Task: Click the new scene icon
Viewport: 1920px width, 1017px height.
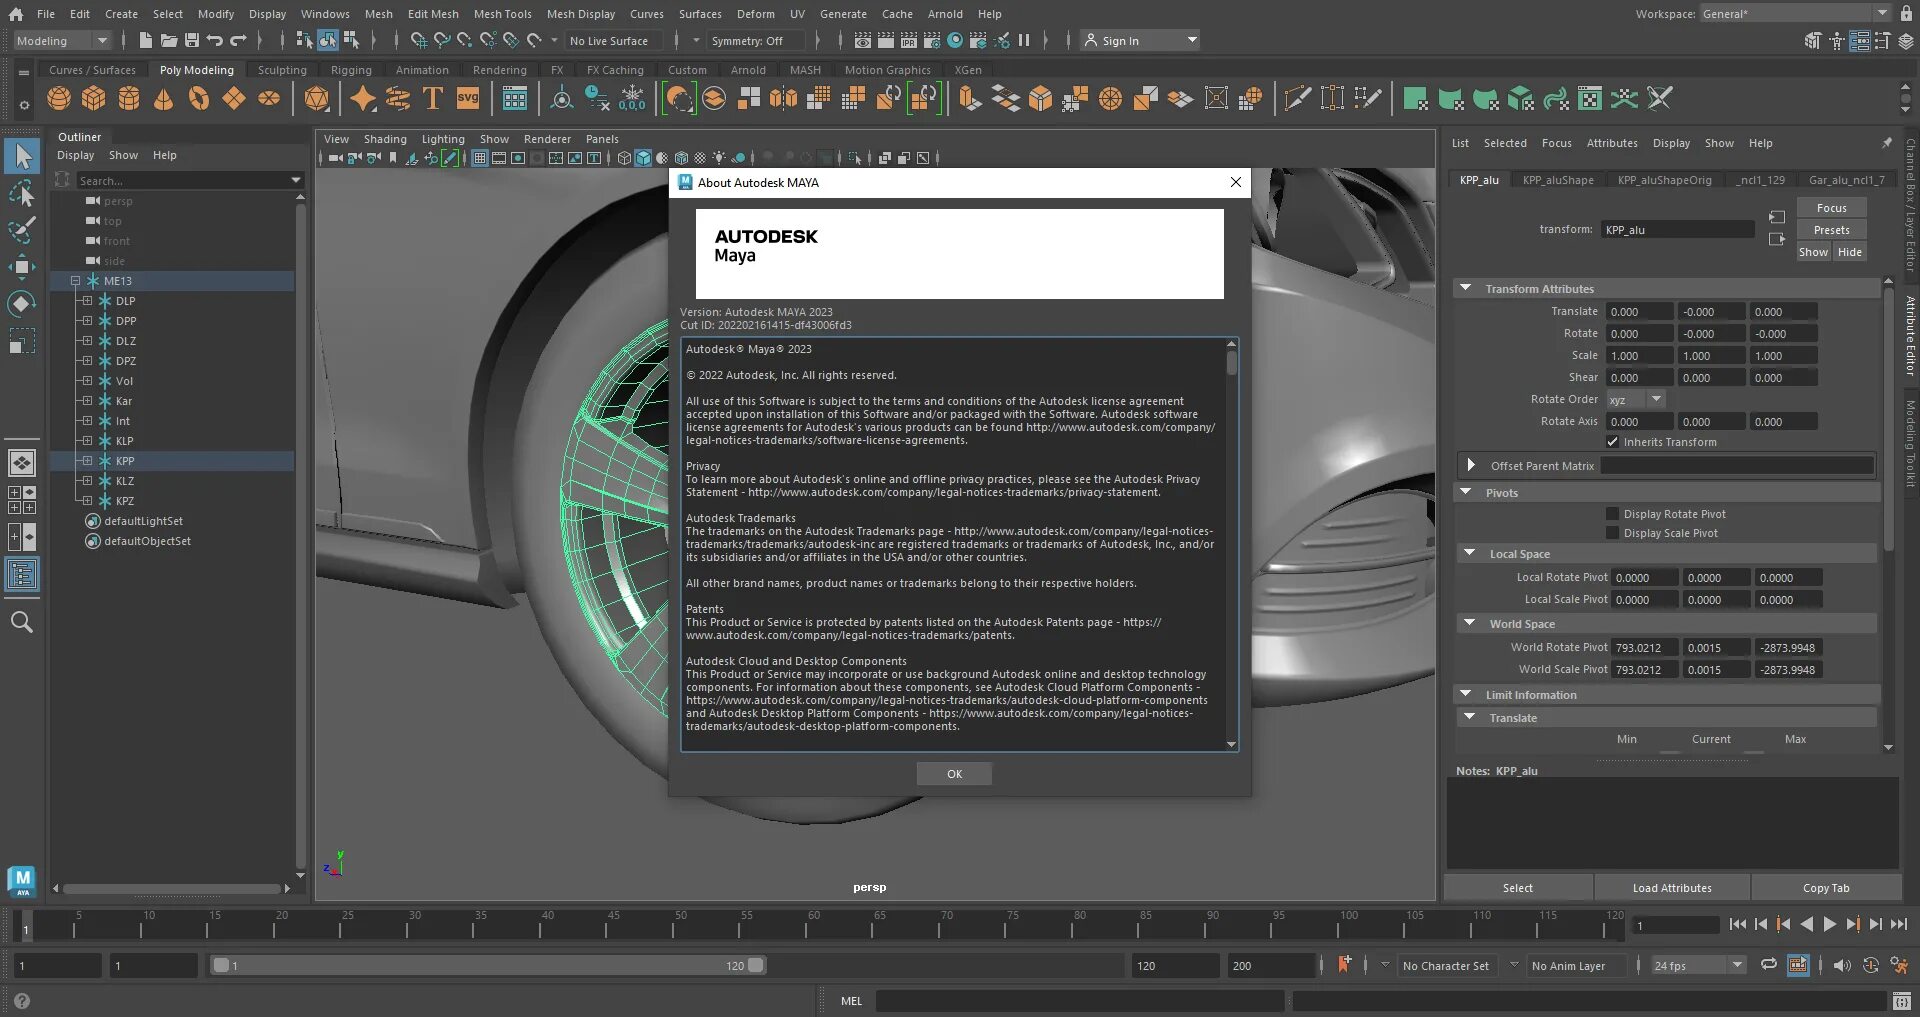Action: [146, 40]
